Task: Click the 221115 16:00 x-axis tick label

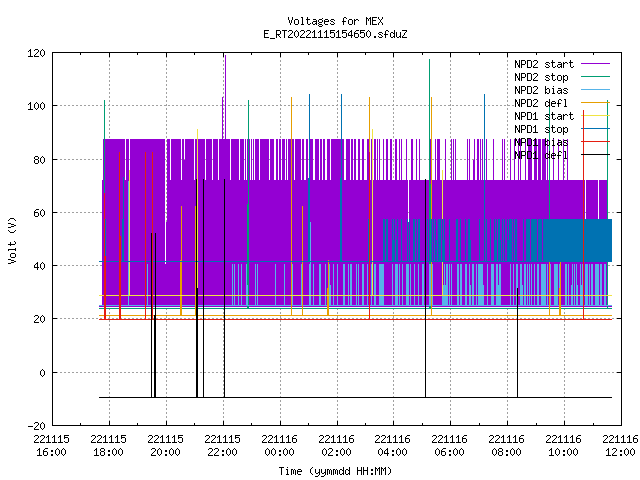Action: coord(51,446)
